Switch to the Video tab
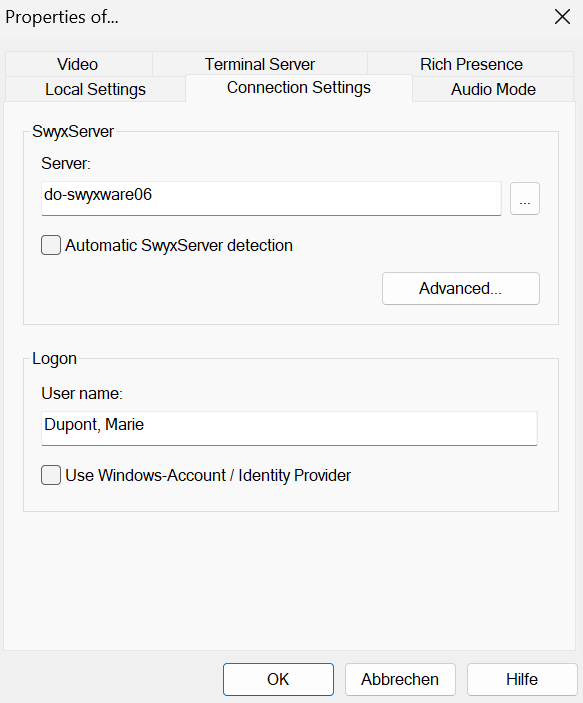The height and width of the screenshot is (703, 583). (78, 64)
